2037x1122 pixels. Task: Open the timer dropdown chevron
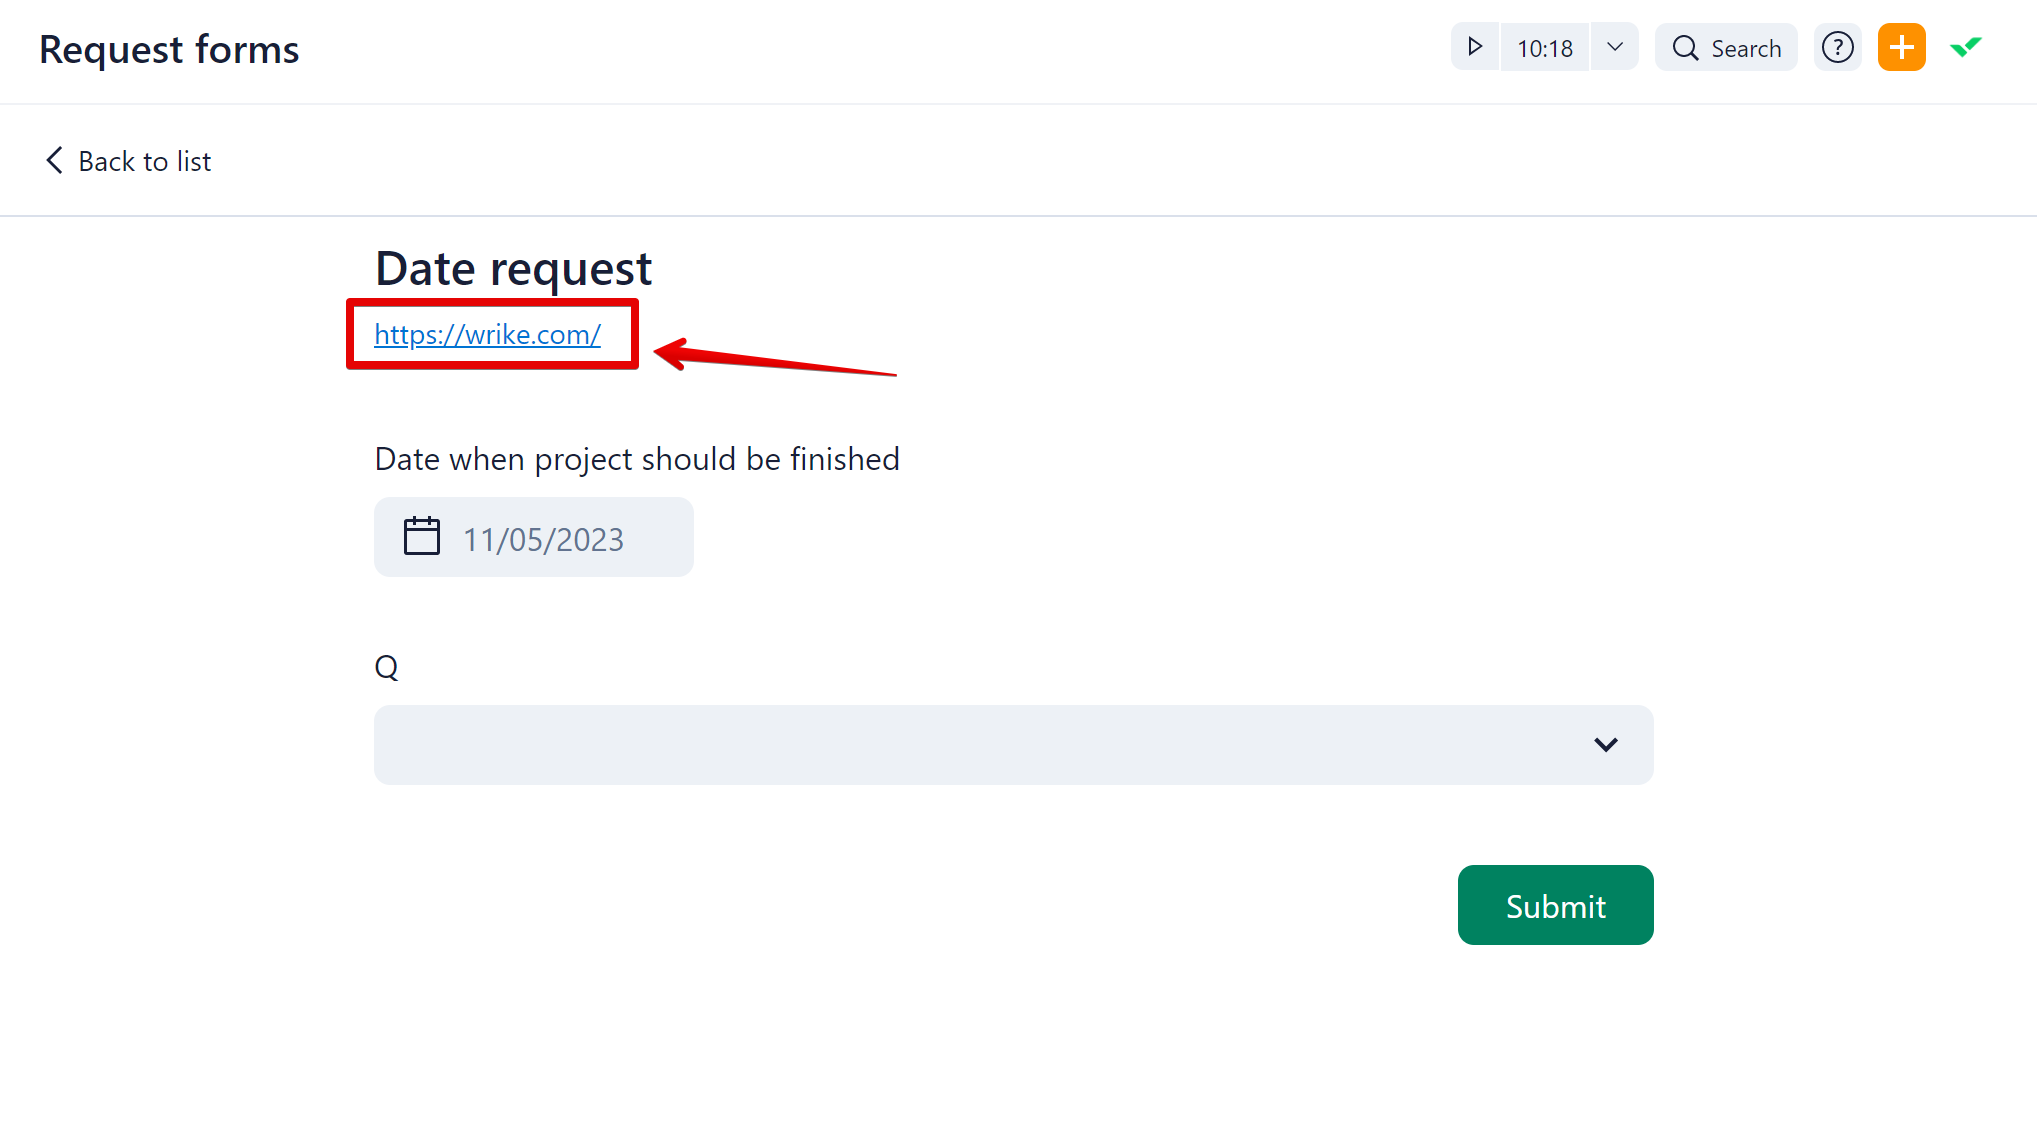click(x=1614, y=47)
